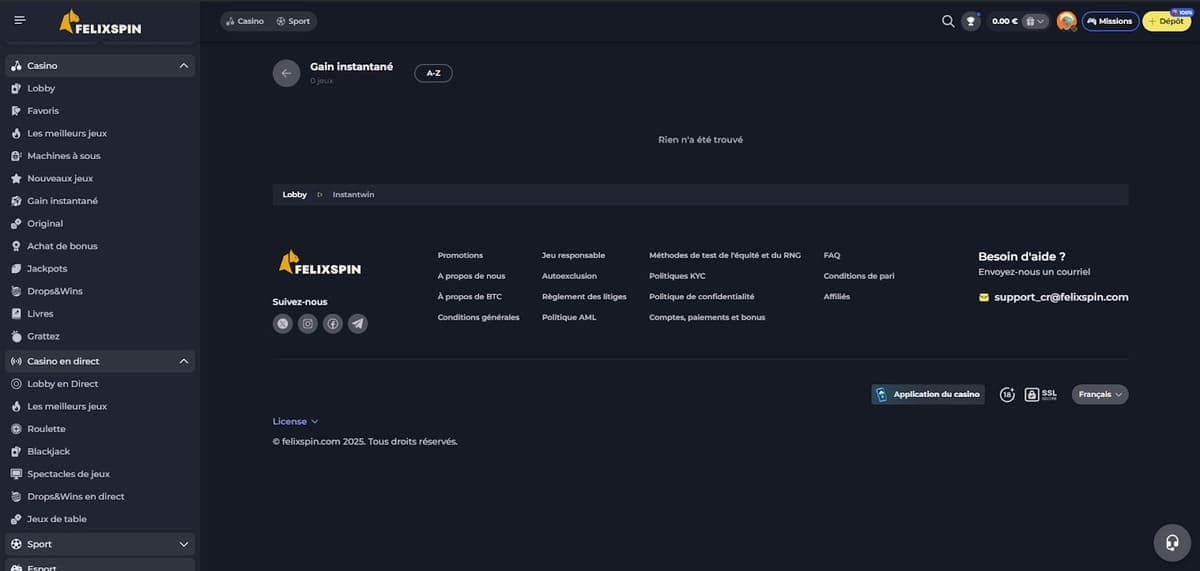This screenshot has height=571, width=1200.
Task: Open Méthodes de test de l'équité link
Action: click(x=725, y=256)
